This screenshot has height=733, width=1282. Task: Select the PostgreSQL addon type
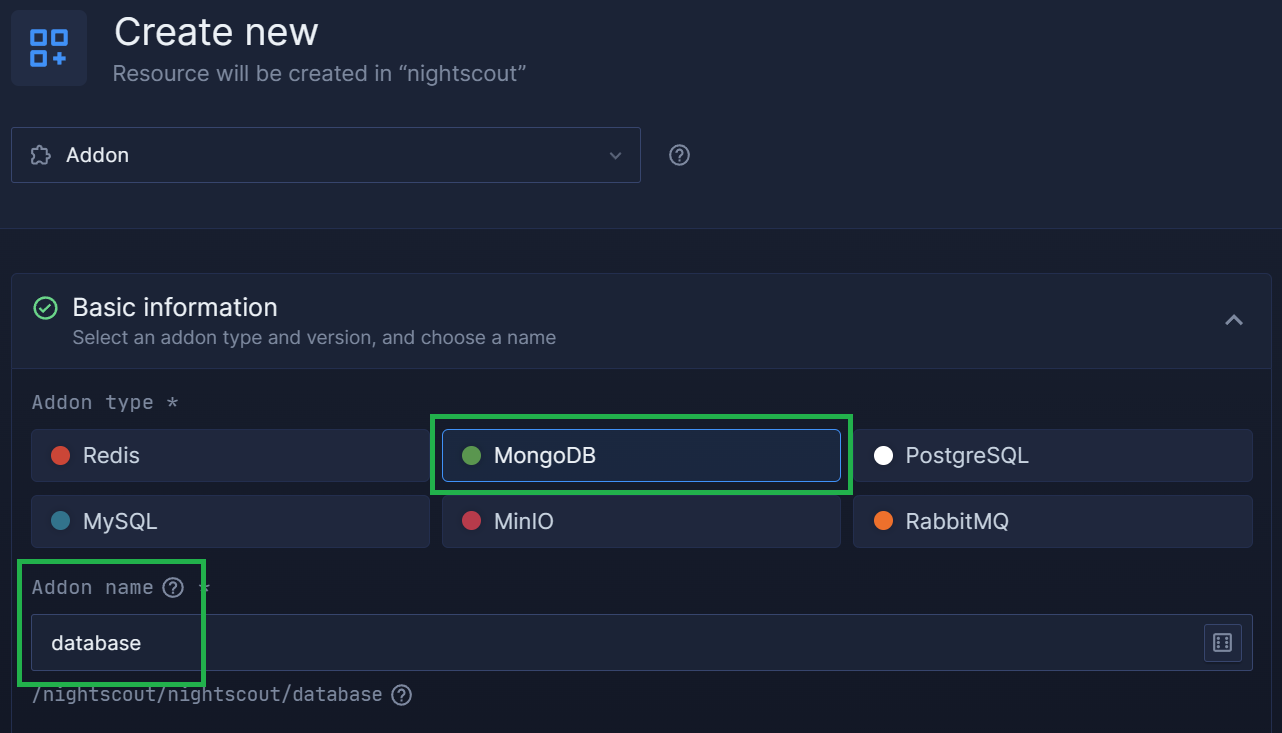pyautogui.click(x=1052, y=456)
